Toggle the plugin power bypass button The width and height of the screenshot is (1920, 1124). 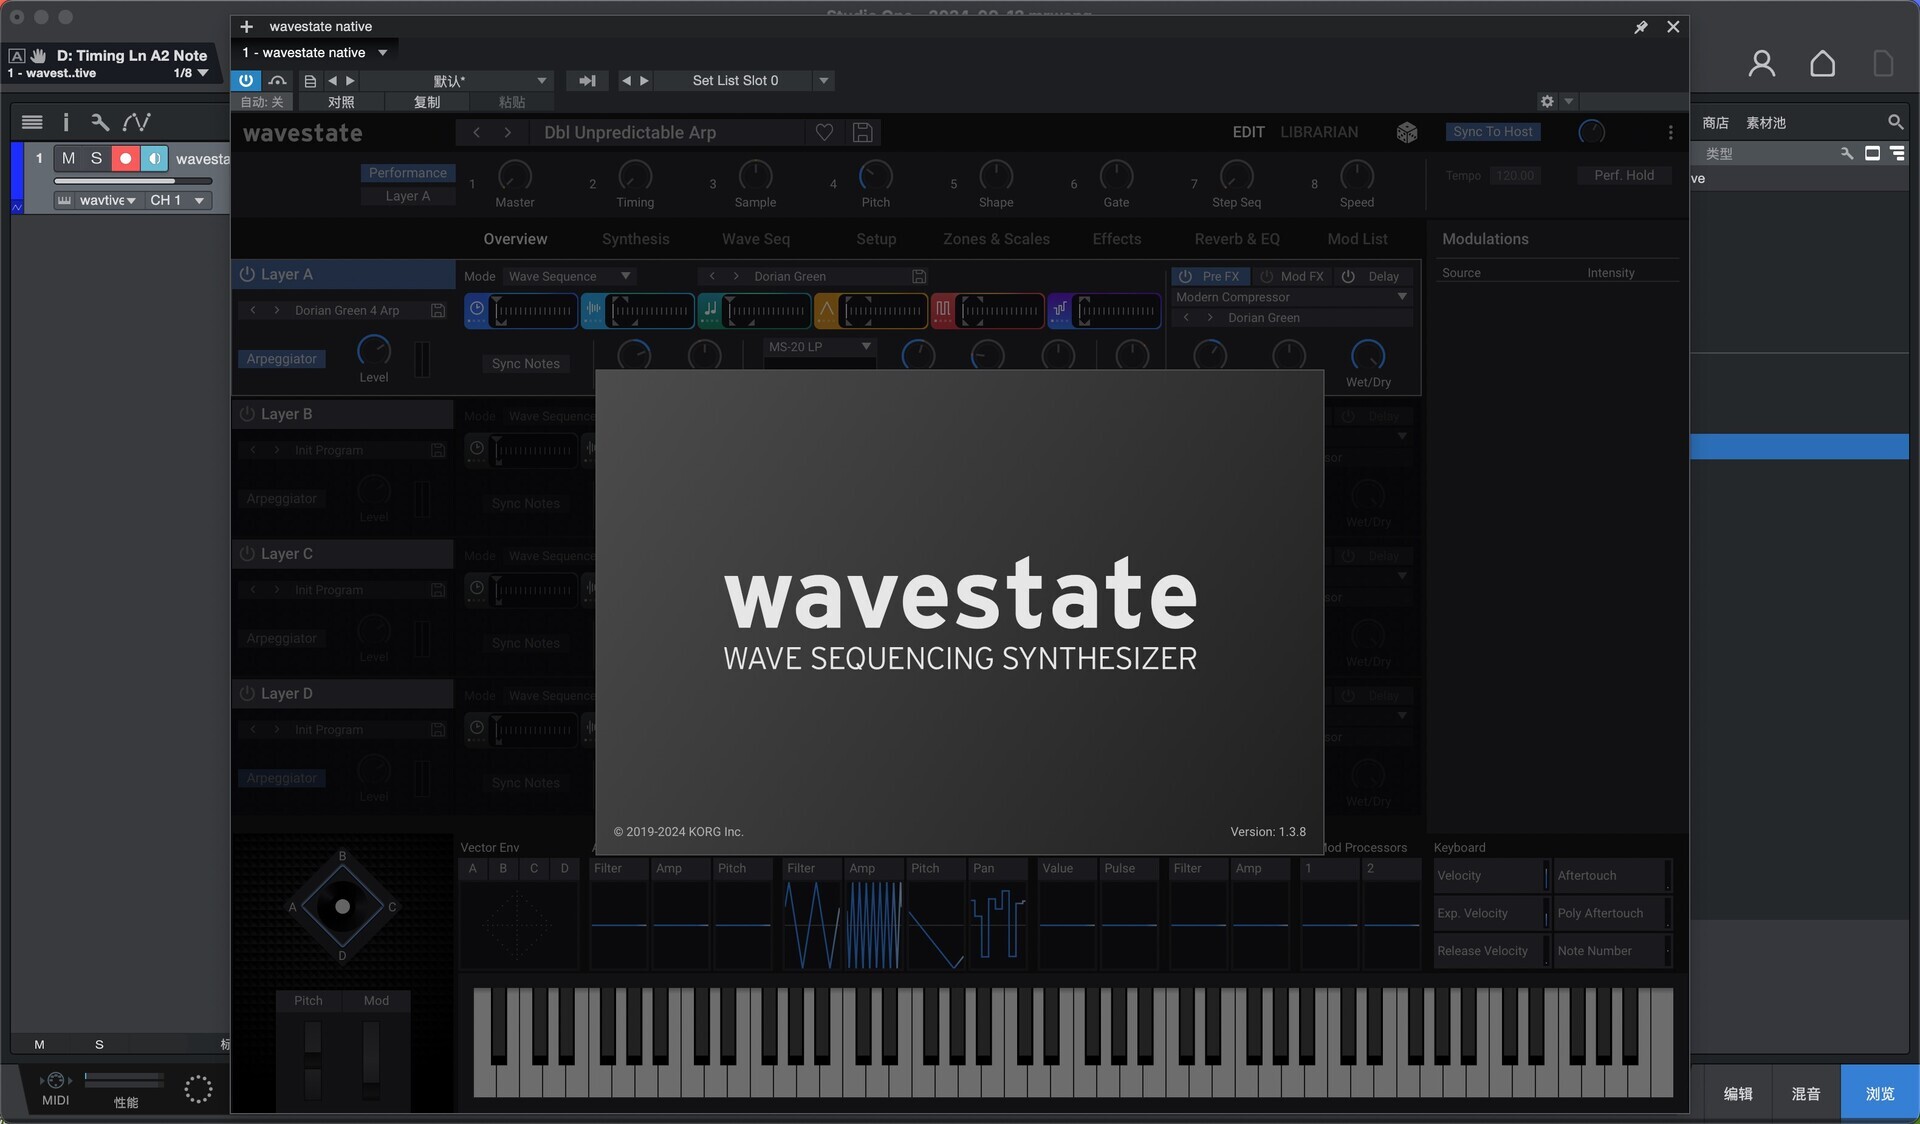point(246,80)
